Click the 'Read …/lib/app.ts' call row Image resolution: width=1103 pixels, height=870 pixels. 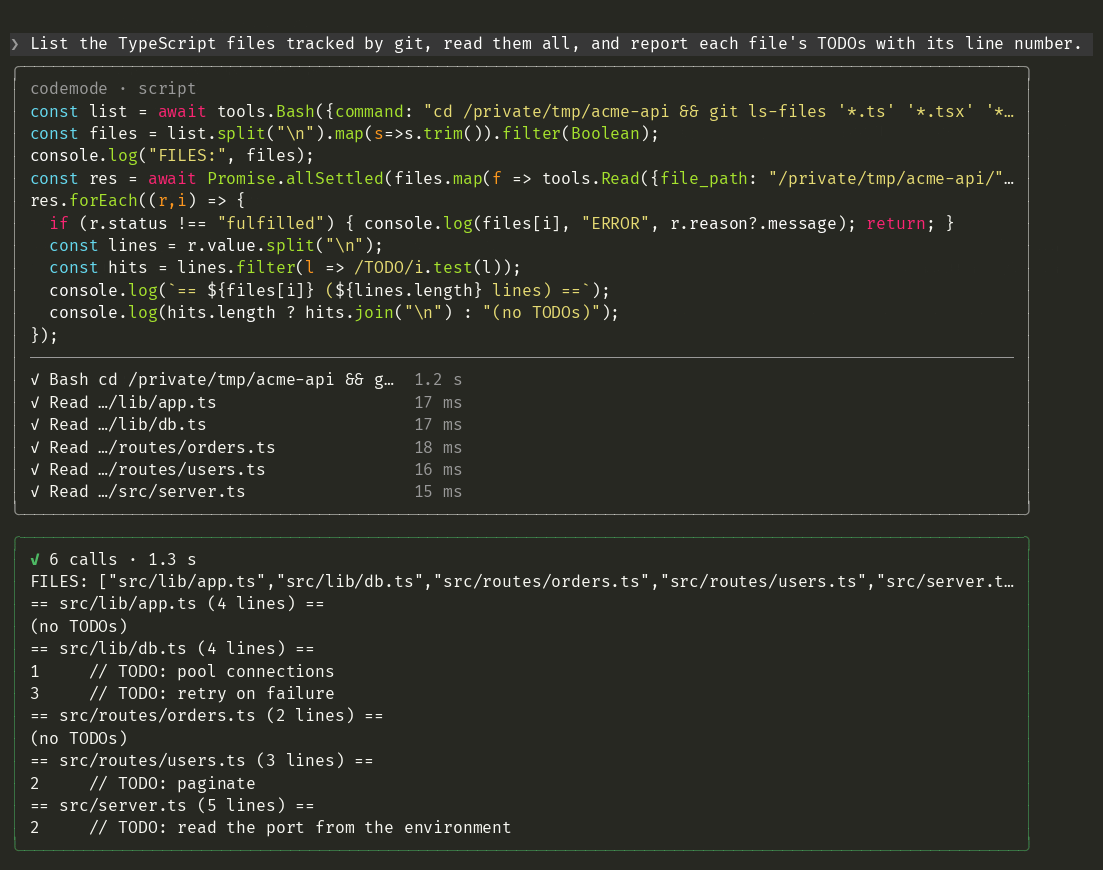(246, 402)
